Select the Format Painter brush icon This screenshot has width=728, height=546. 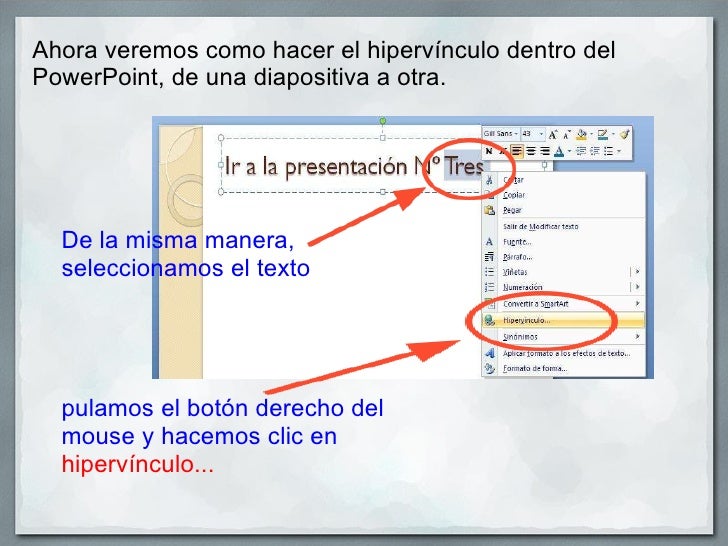624,134
